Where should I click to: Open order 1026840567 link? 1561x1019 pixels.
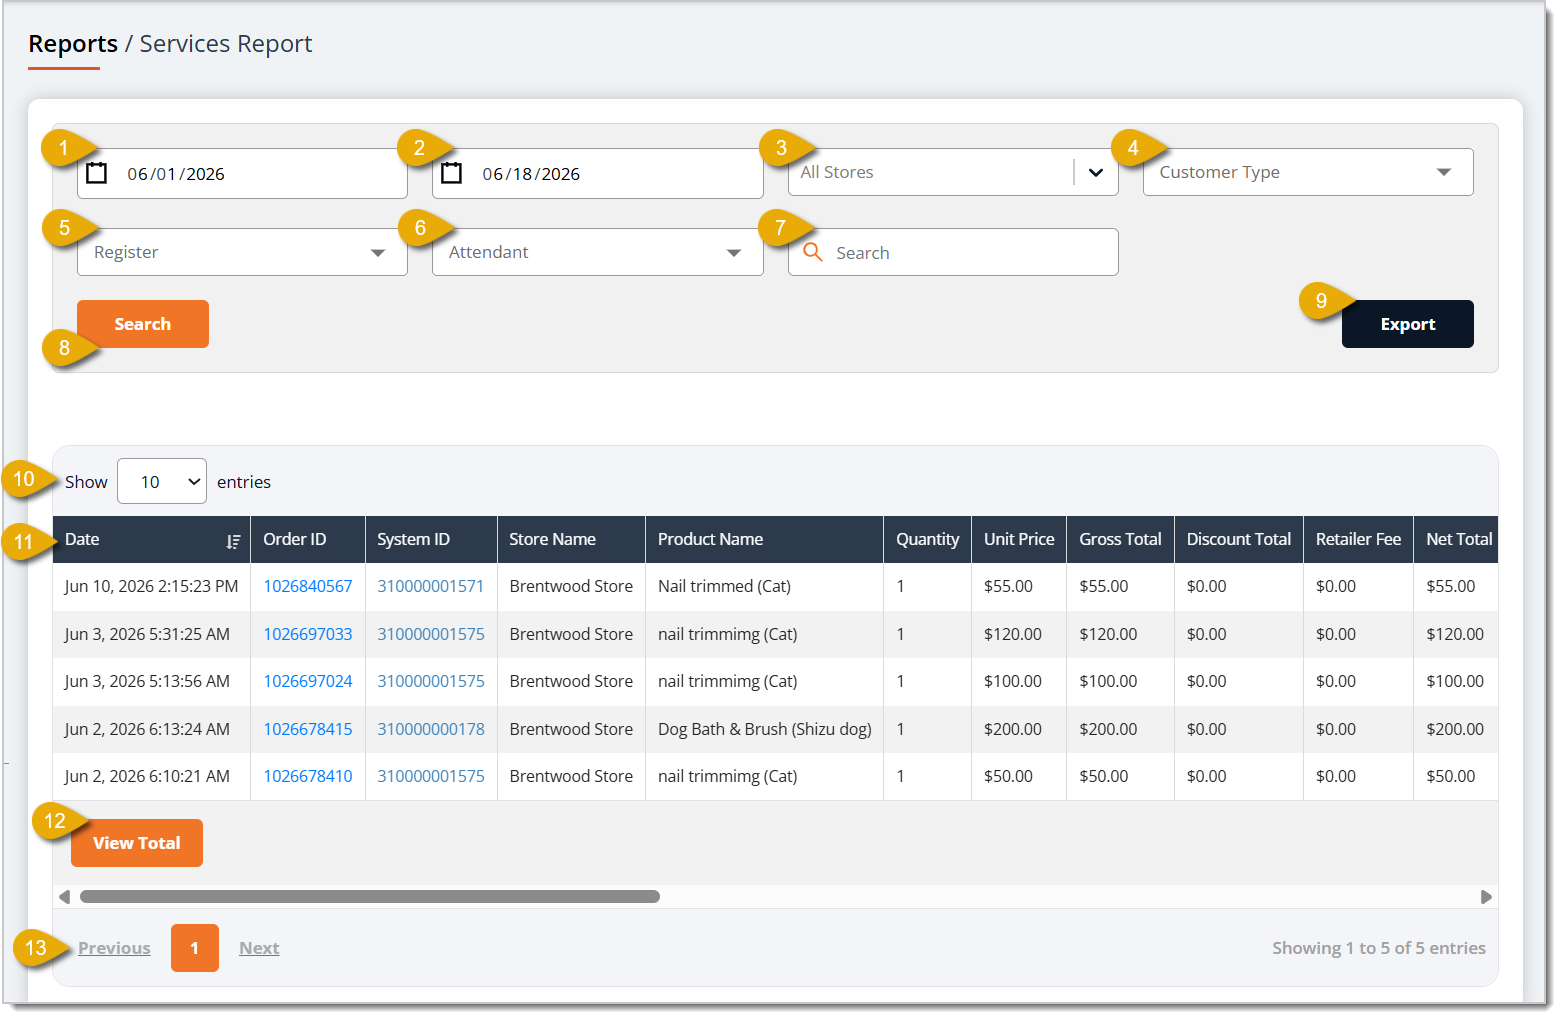308,586
